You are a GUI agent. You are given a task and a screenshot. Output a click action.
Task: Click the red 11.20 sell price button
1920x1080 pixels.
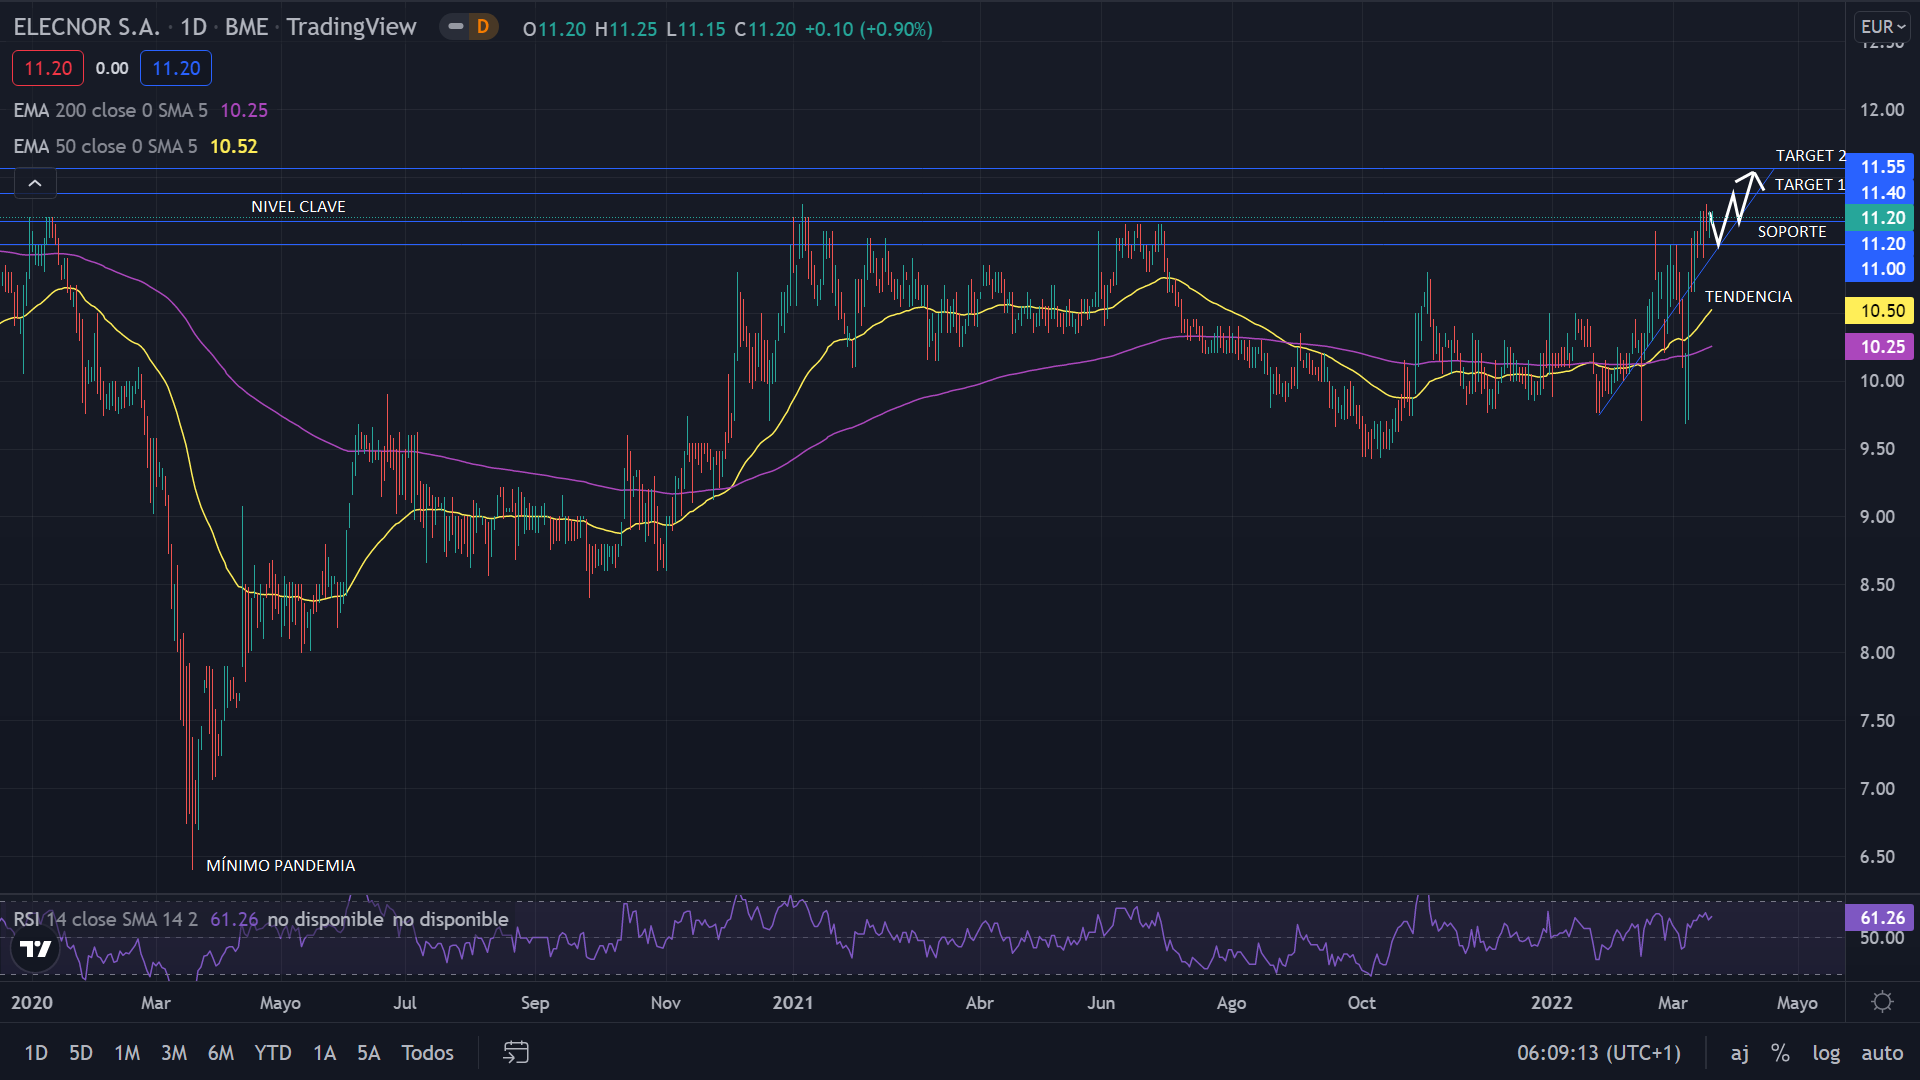coord(48,68)
